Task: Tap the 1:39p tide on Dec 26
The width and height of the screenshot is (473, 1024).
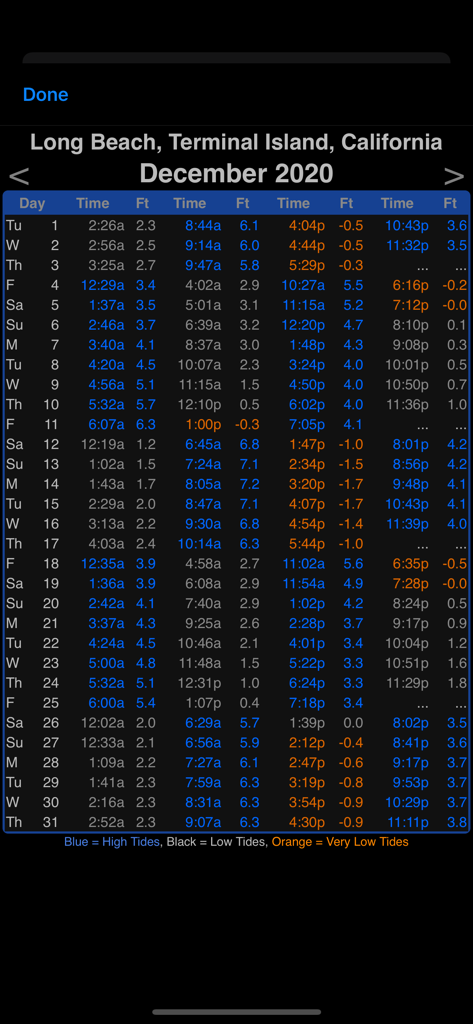Action: pyautogui.click(x=307, y=723)
